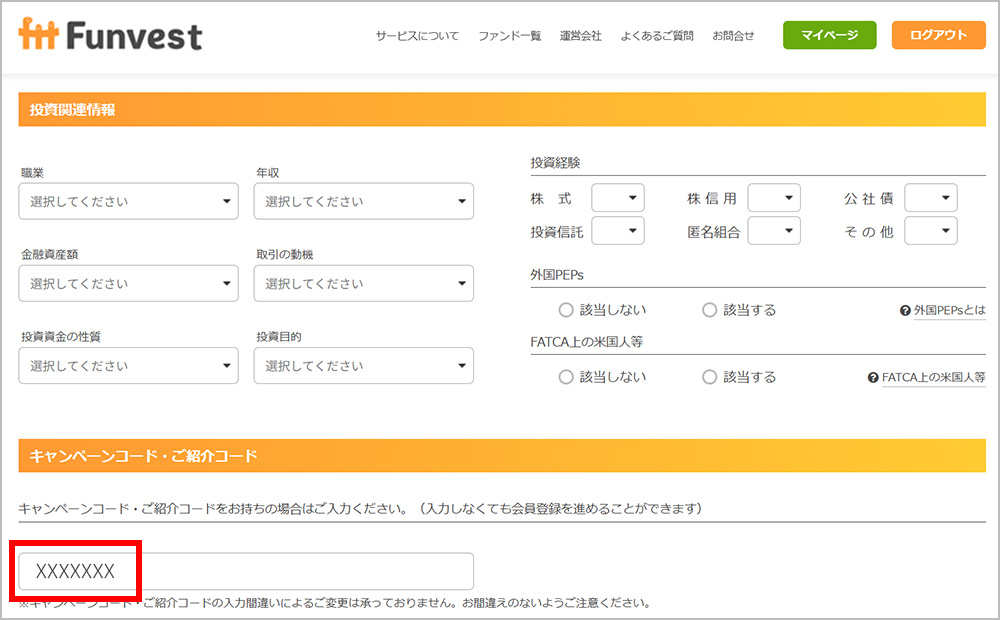Viewport: 1000px width, 620px height.
Task: Open the ファンド一覧 page
Action: click(509, 34)
